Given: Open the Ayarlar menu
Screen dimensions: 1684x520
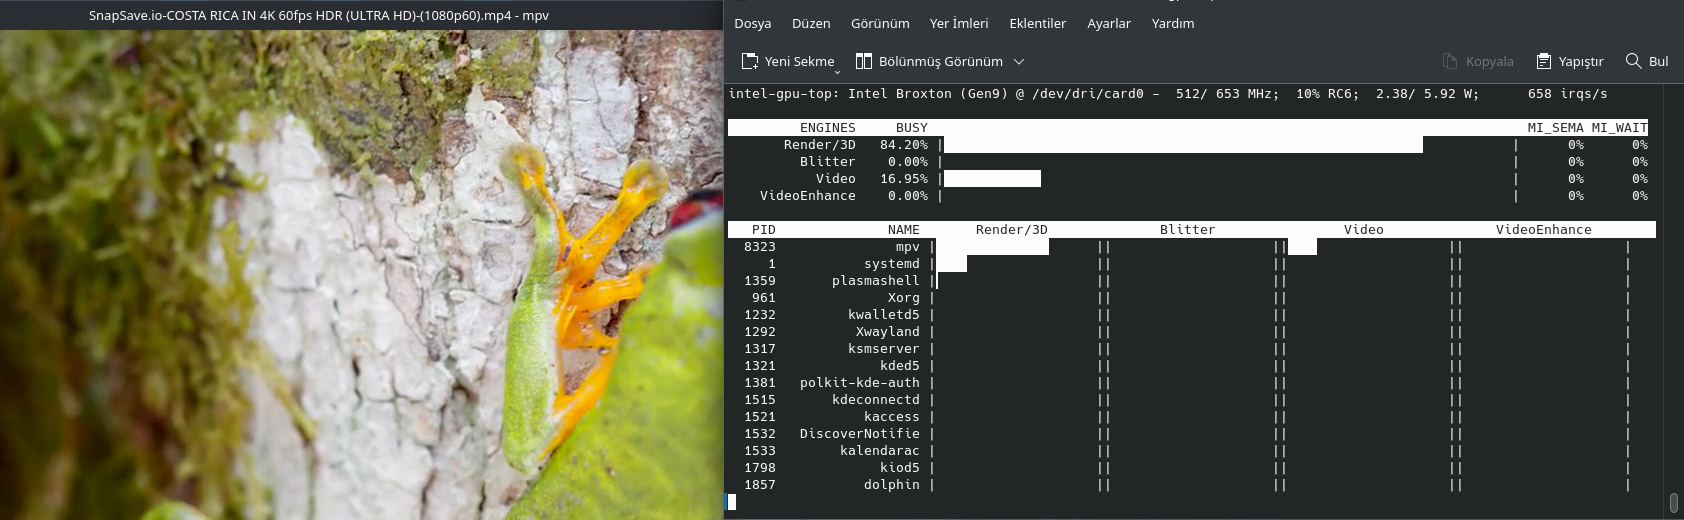Looking at the screenshot, I should pos(1109,23).
